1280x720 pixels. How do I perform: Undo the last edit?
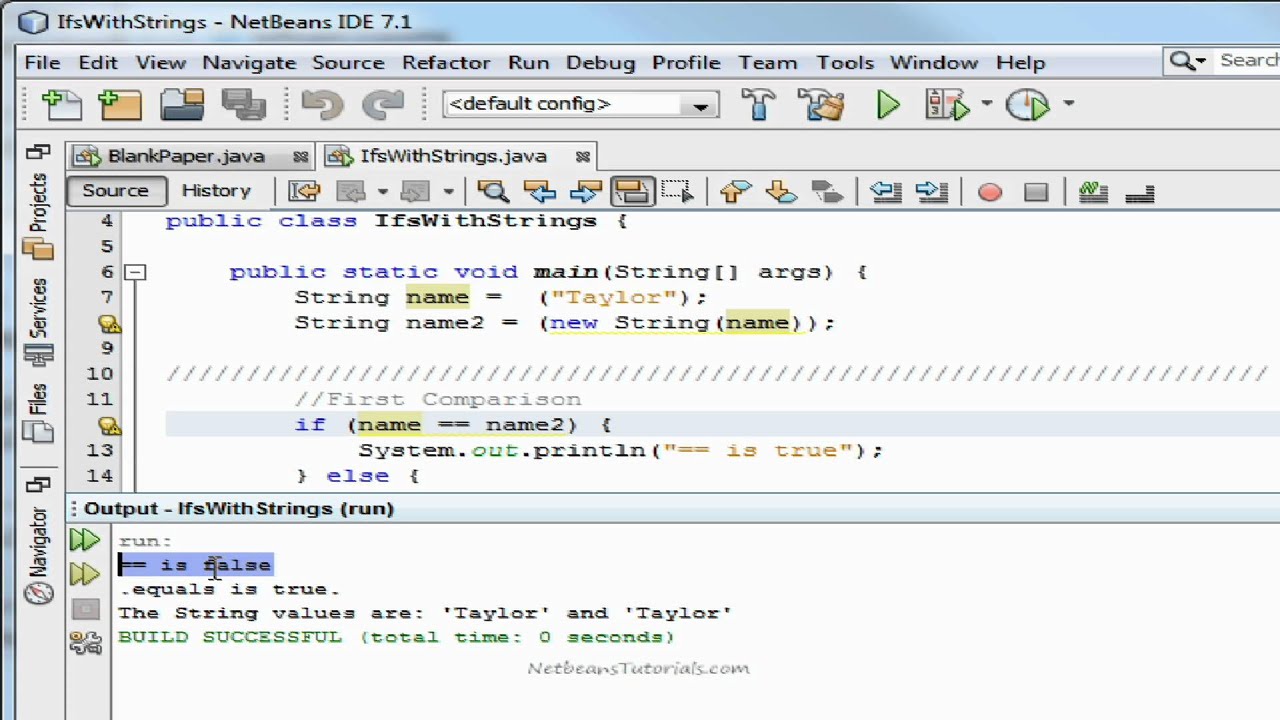tap(322, 104)
